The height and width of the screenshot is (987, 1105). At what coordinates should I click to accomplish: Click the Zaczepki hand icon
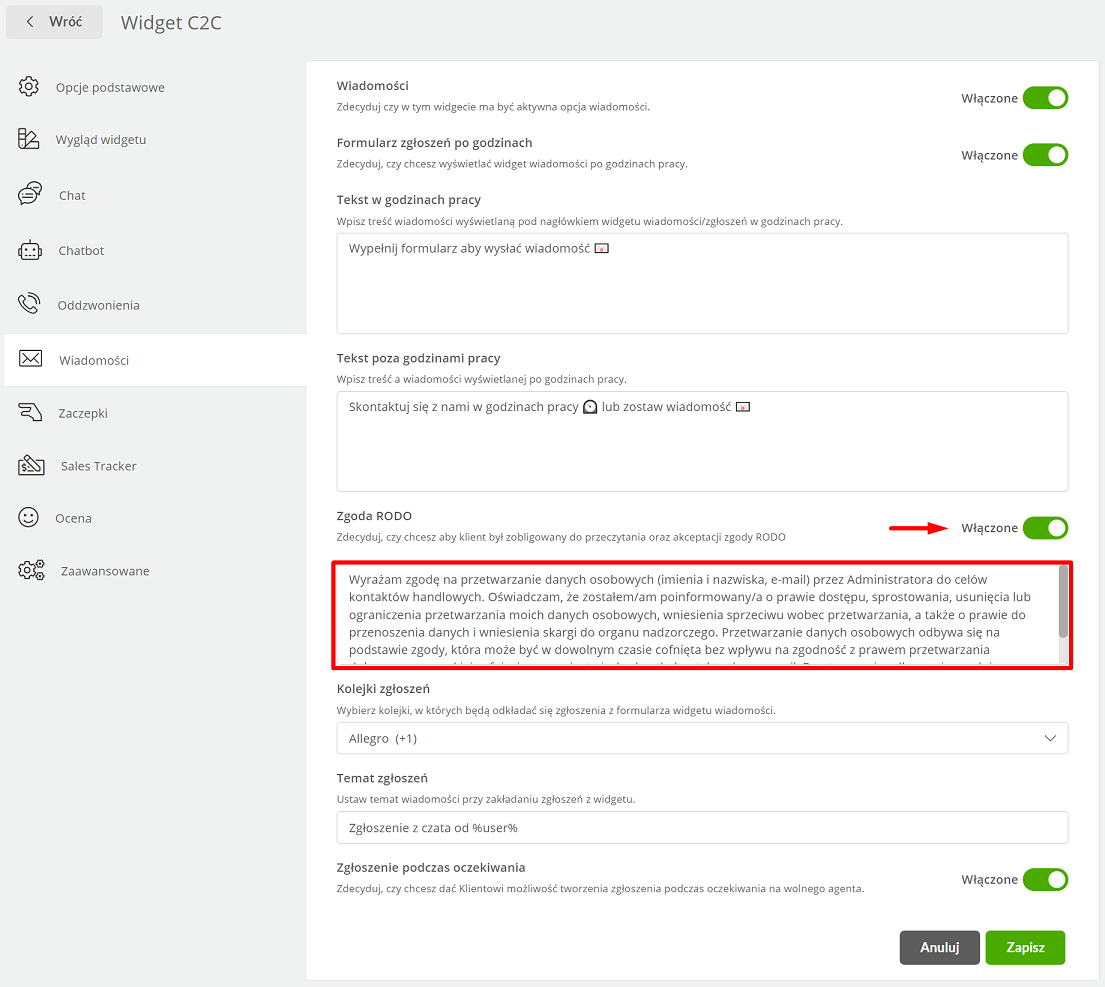[x=30, y=412]
